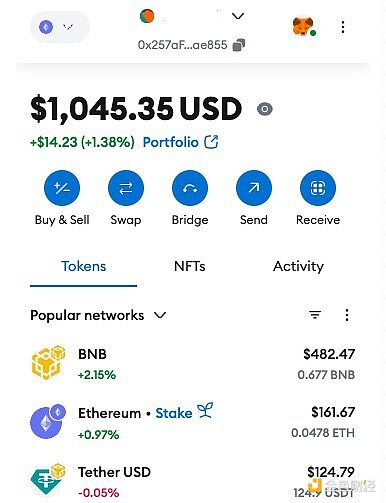Open the token list three-dot menu
Image resolution: width=386 pixels, height=503 pixels.
pyautogui.click(x=347, y=315)
